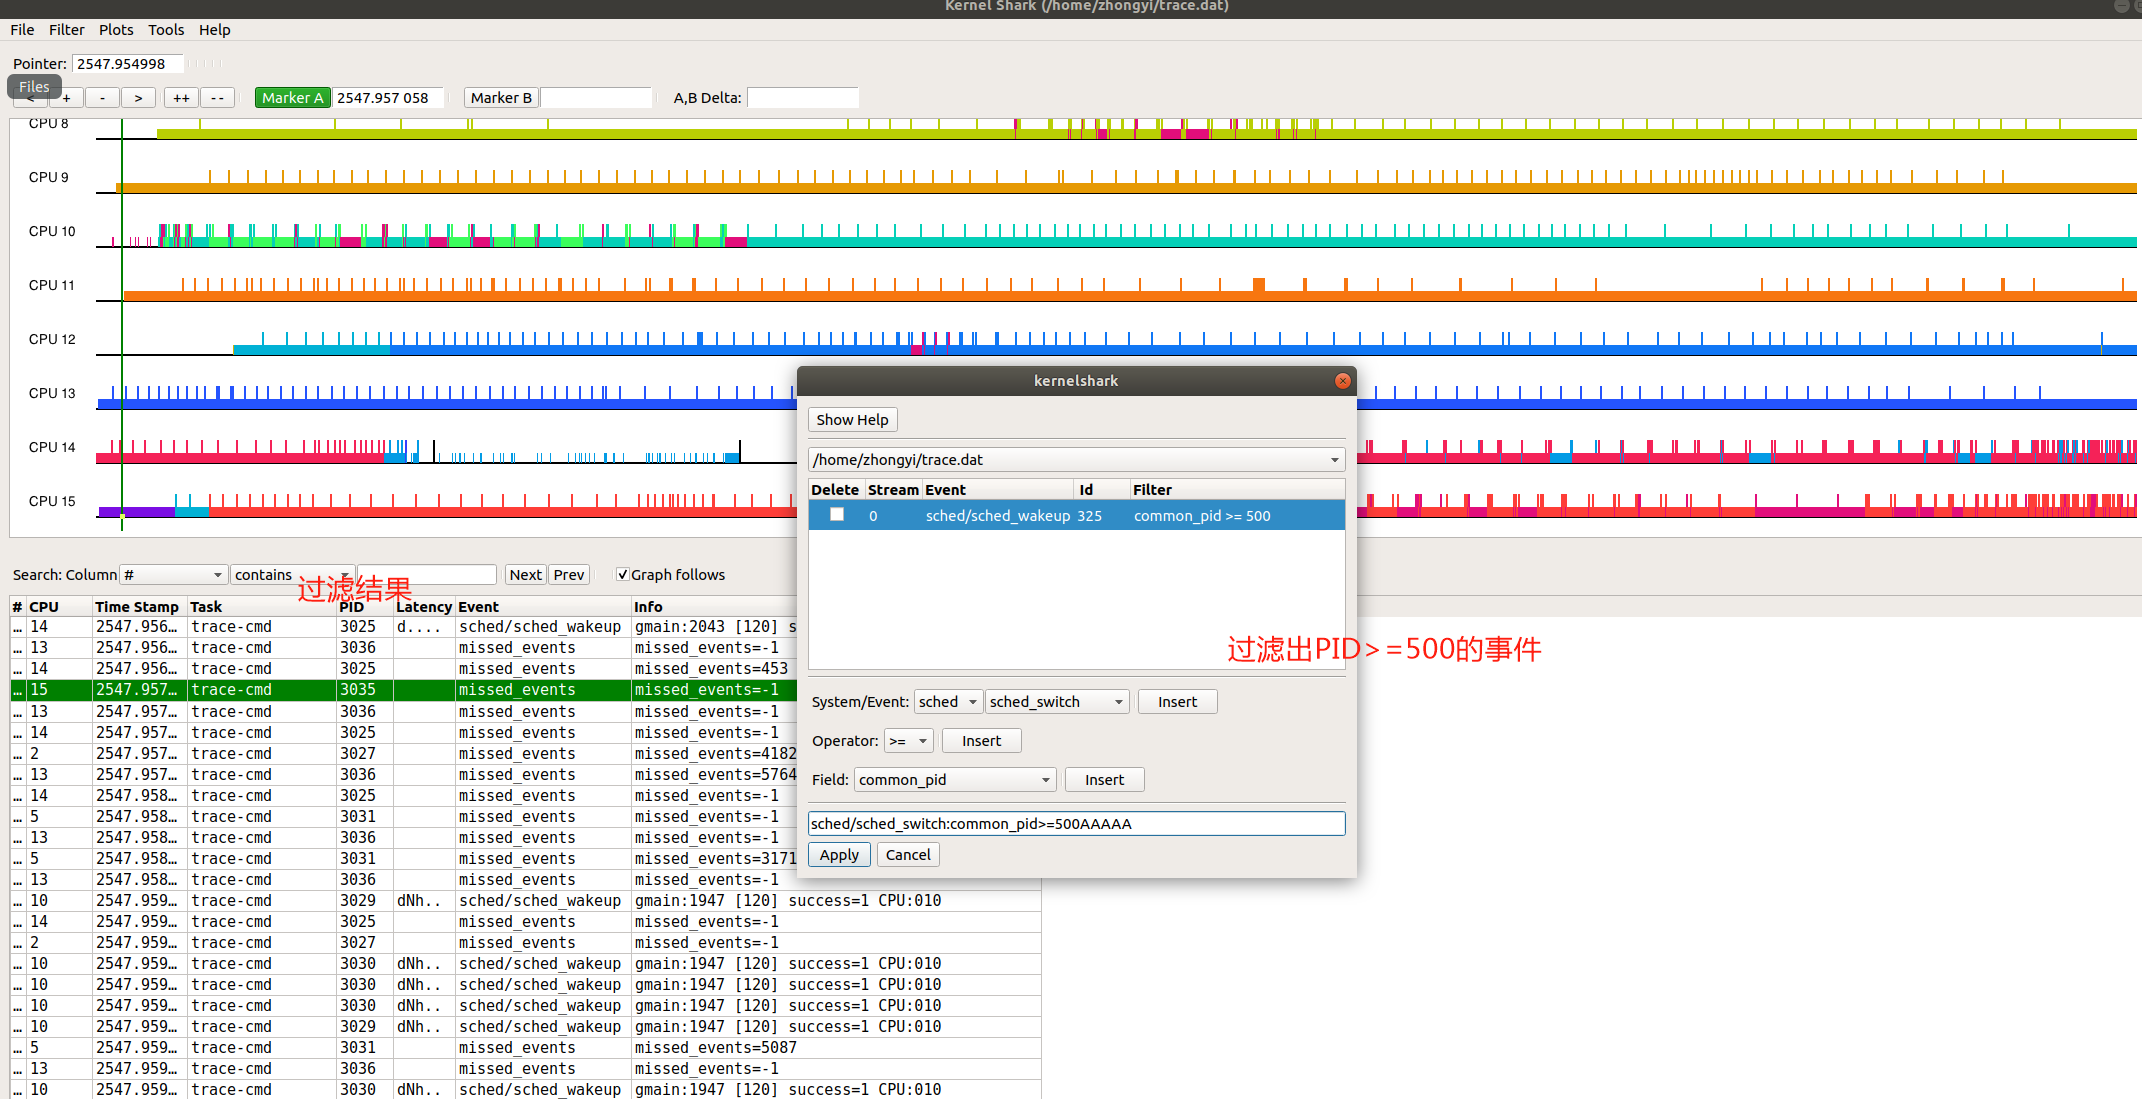This screenshot has height=1099, width=2142.
Task: Select the Marker B button
Action: 501,97
